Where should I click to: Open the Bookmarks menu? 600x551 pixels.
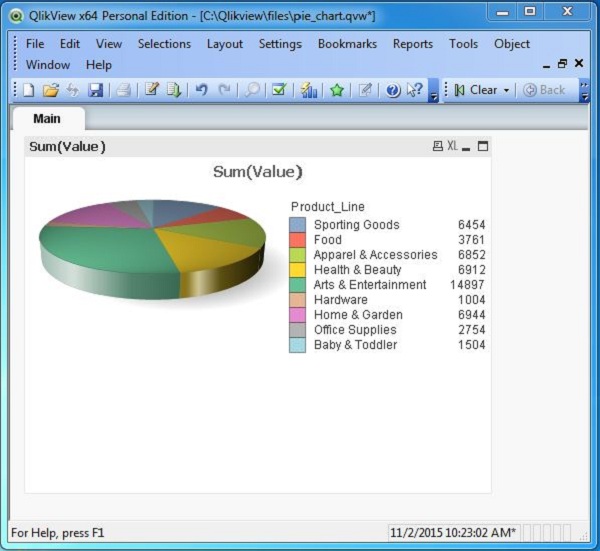point(347,44)
